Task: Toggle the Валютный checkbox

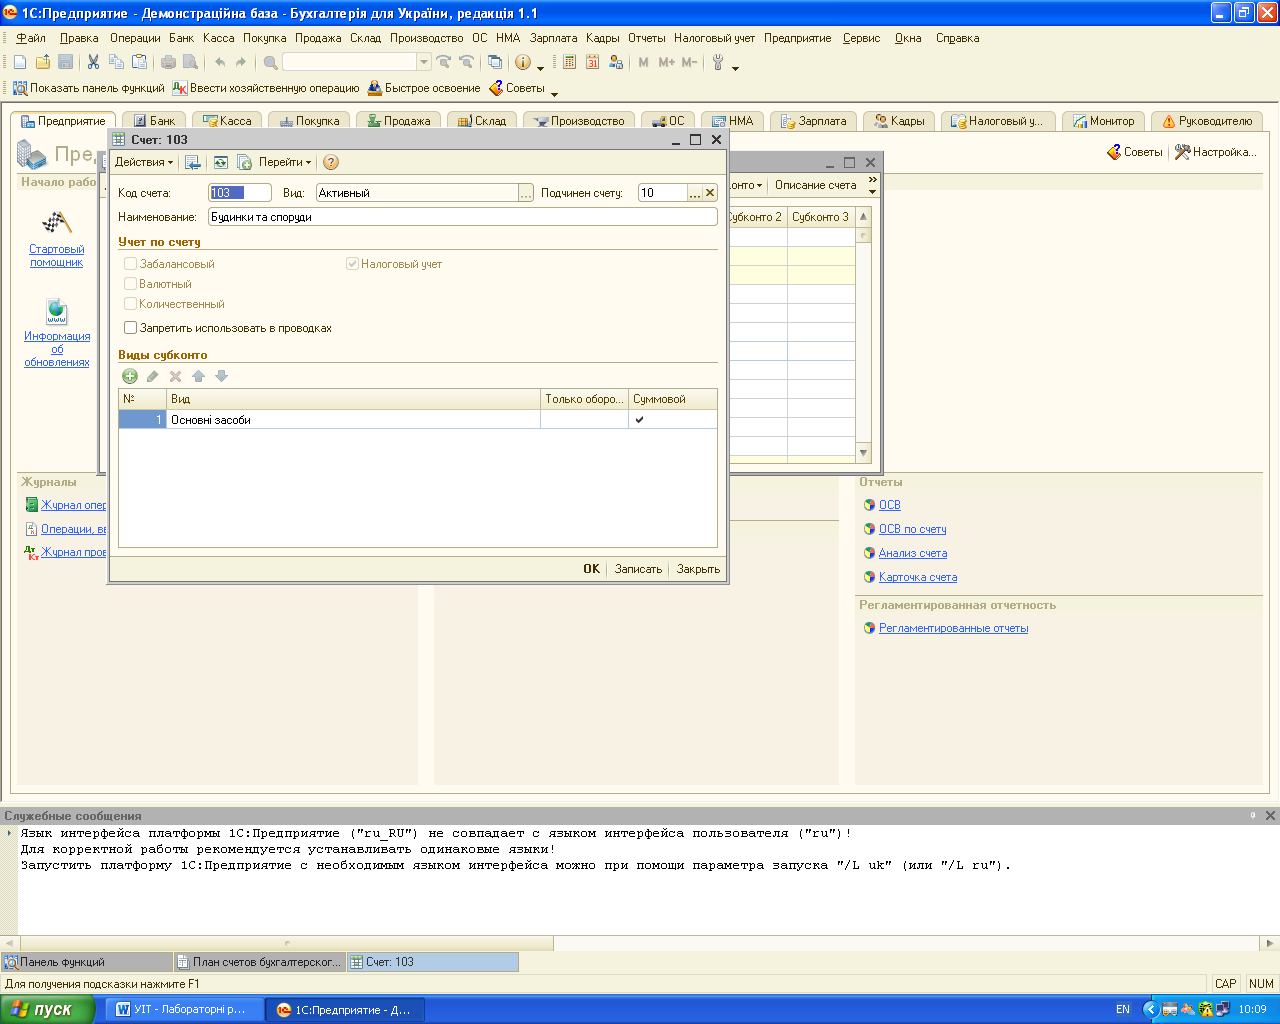Action: tap(130, 284)
